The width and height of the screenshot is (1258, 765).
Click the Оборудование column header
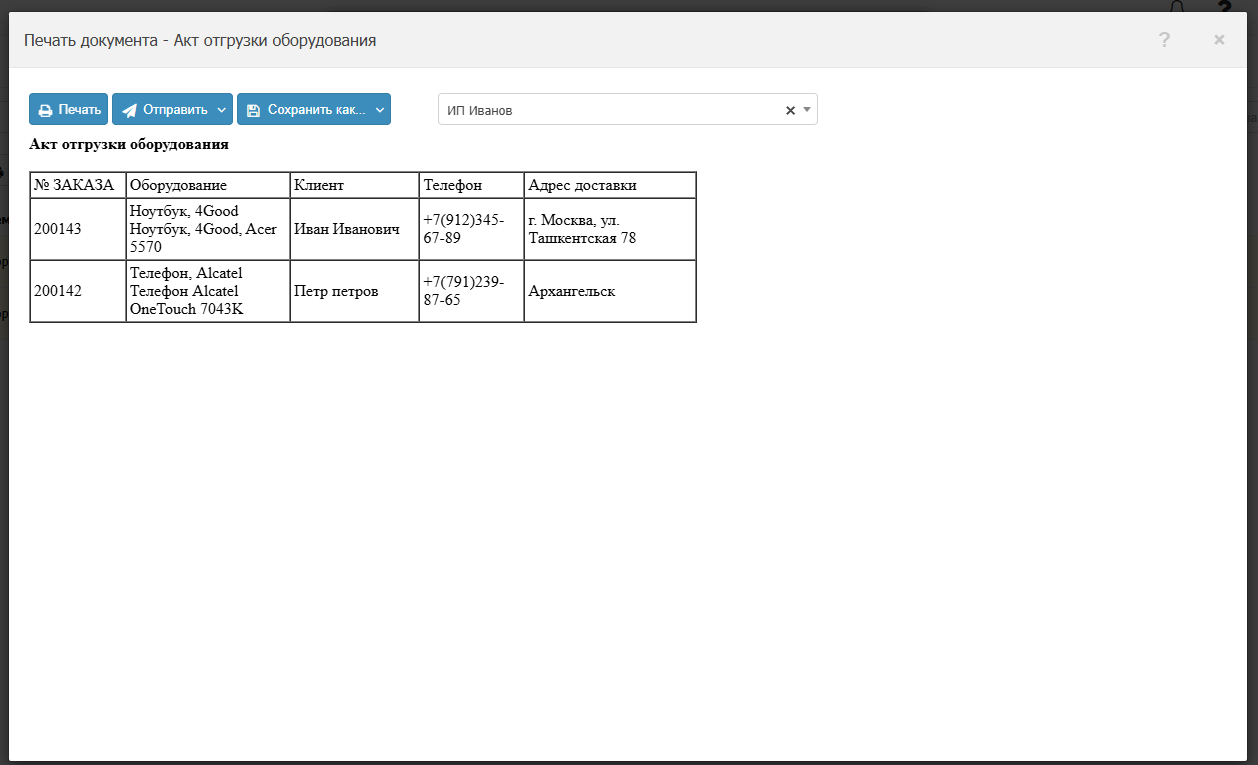[x=178, y=185]
